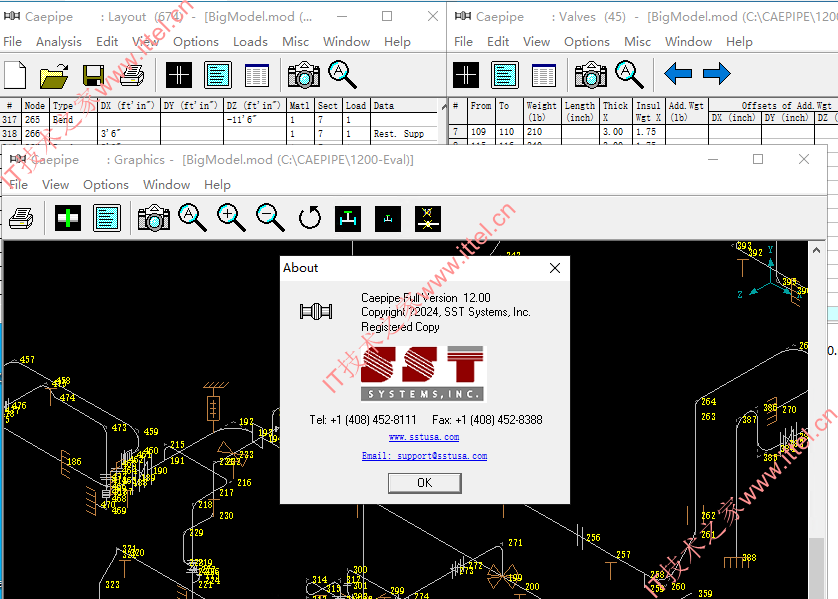Go to previous item with left blue arrow
838x599 pixels.
click(678, 74)
